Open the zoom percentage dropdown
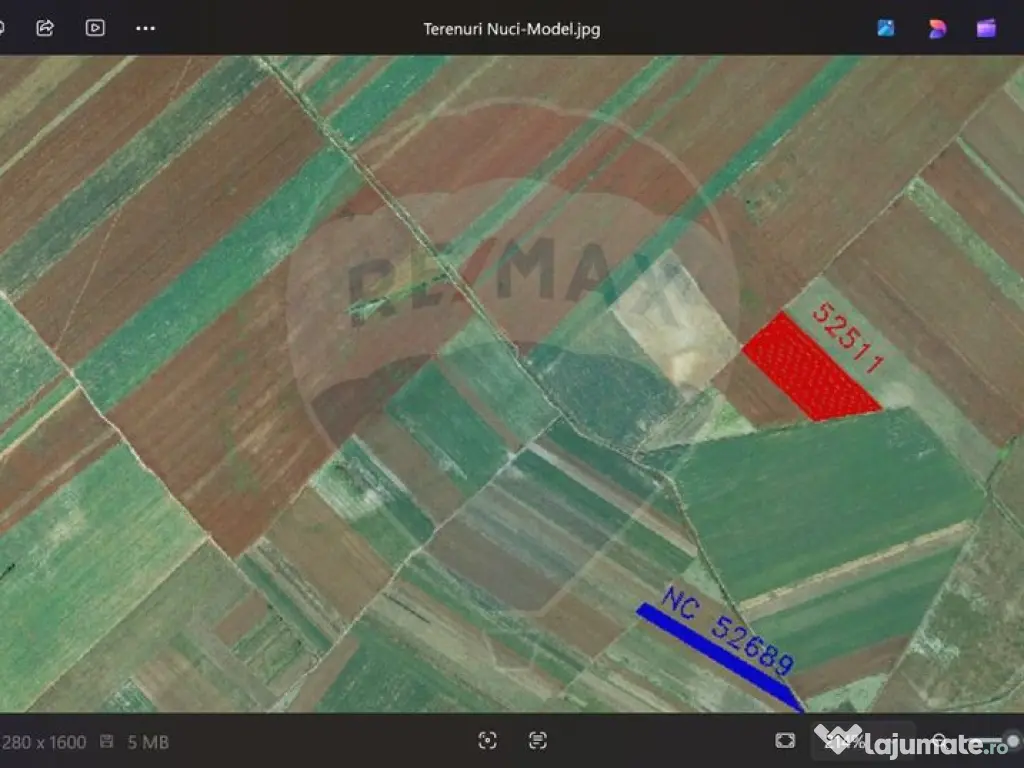Image resolution: width=1024 pixels, height=768 pixels. click(840, 741)
